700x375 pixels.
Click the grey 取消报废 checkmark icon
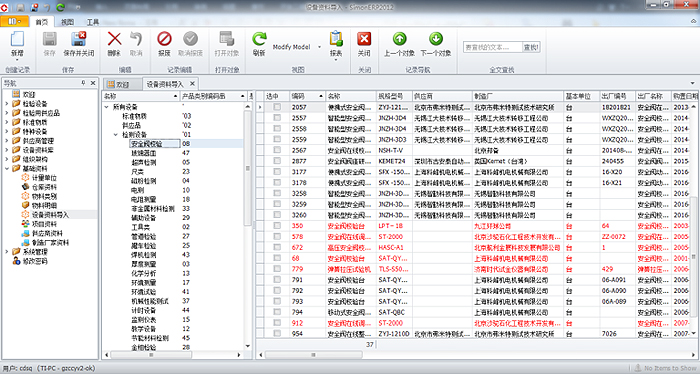point(191,39)
